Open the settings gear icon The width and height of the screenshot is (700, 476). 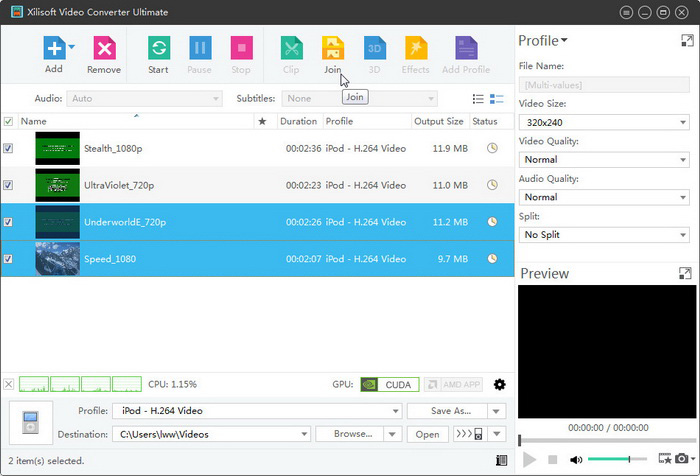pos(500,384)
